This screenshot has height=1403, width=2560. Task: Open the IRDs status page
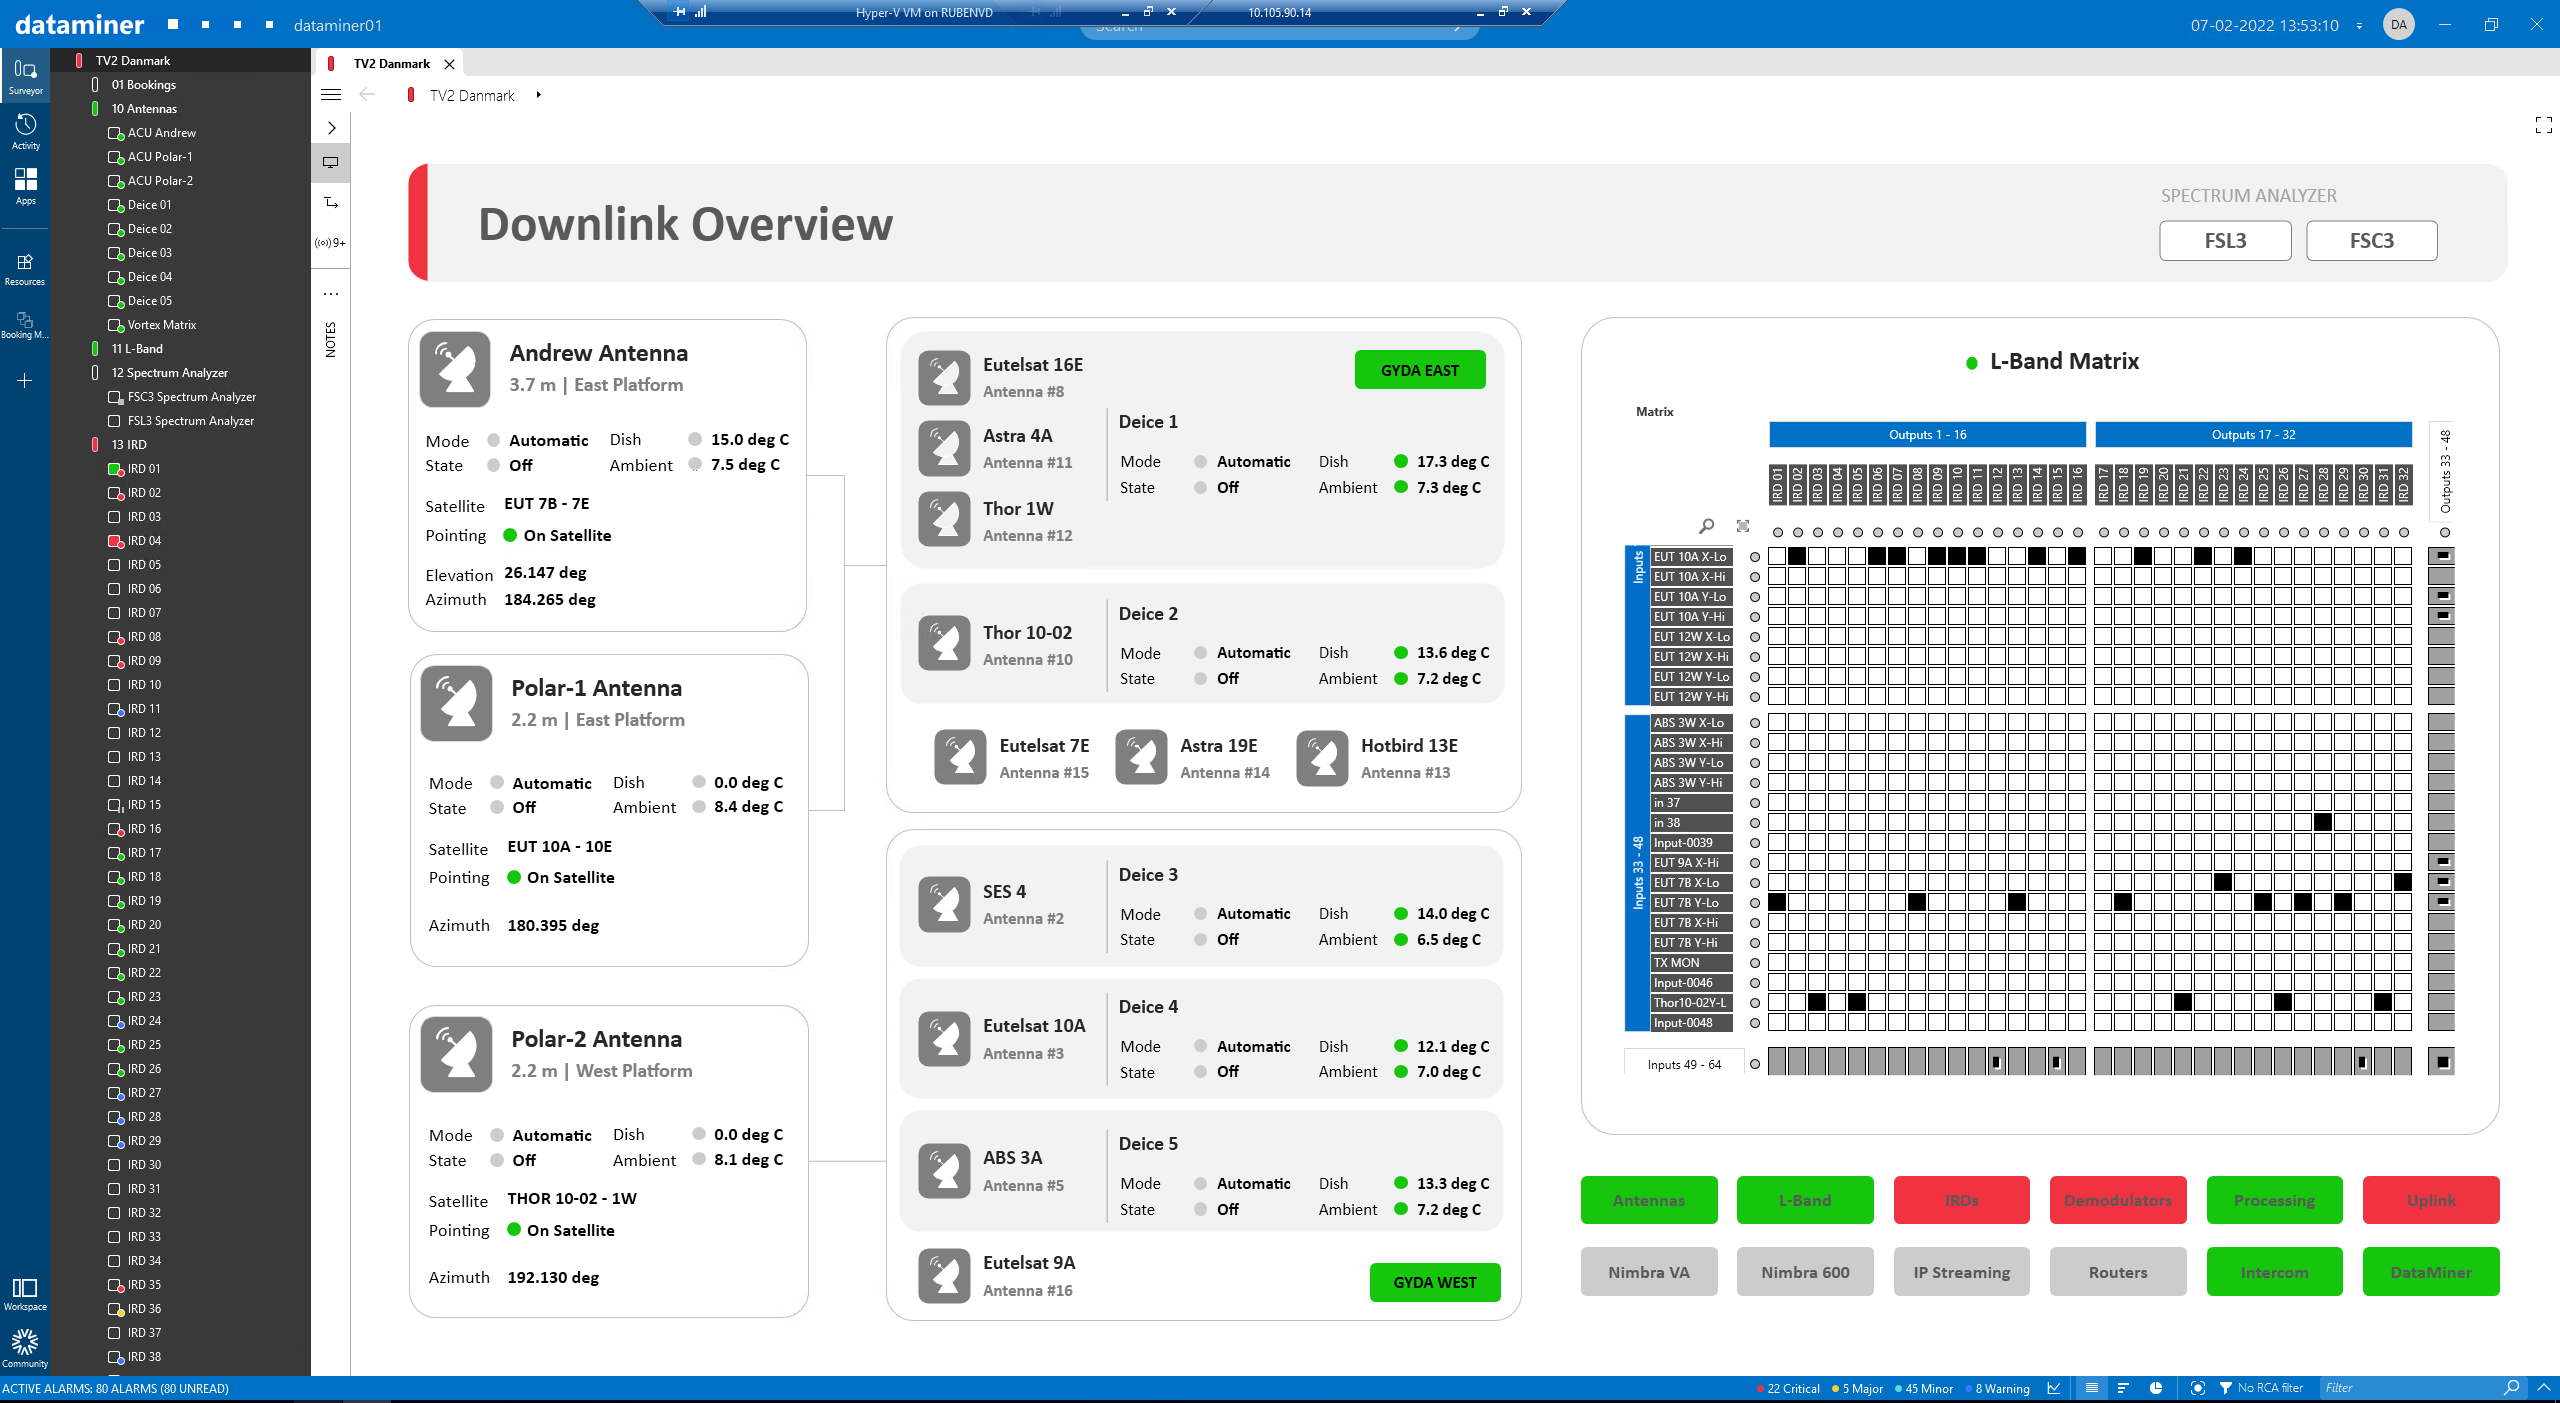pyautogui.click(x=1961, y=1200)
